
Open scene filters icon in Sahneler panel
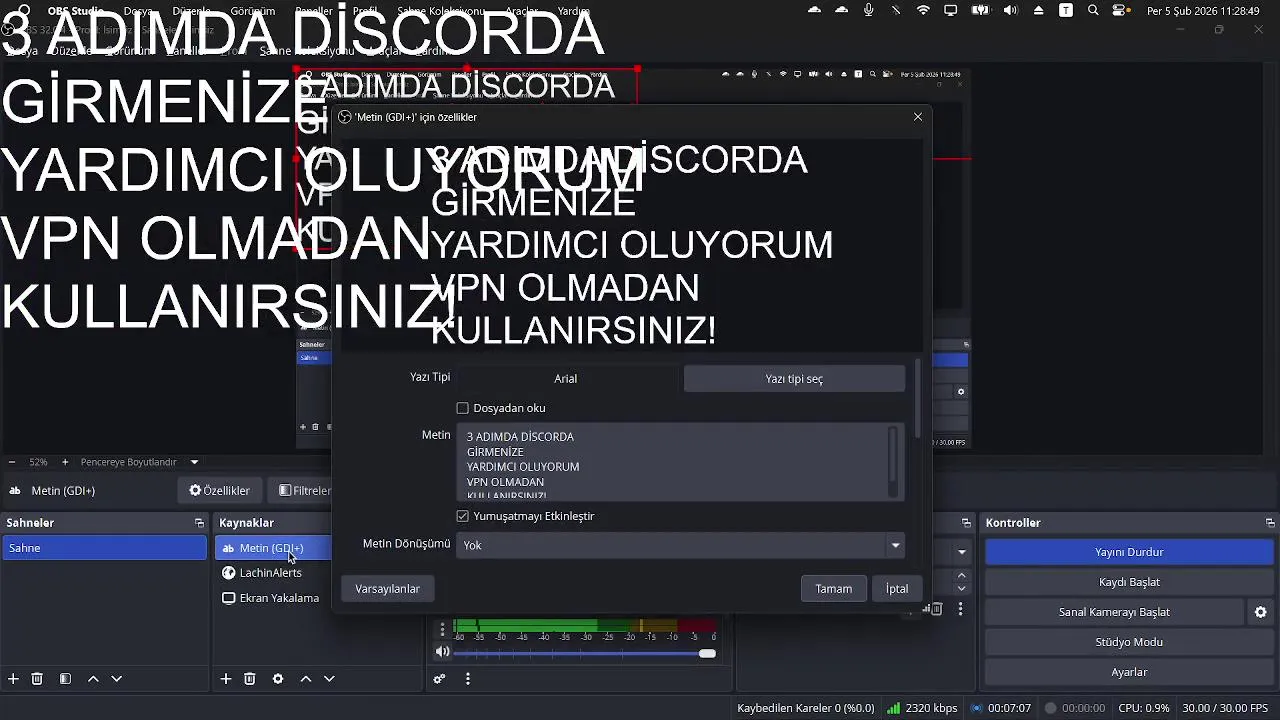pyautogui.click(x=65, y=679)
